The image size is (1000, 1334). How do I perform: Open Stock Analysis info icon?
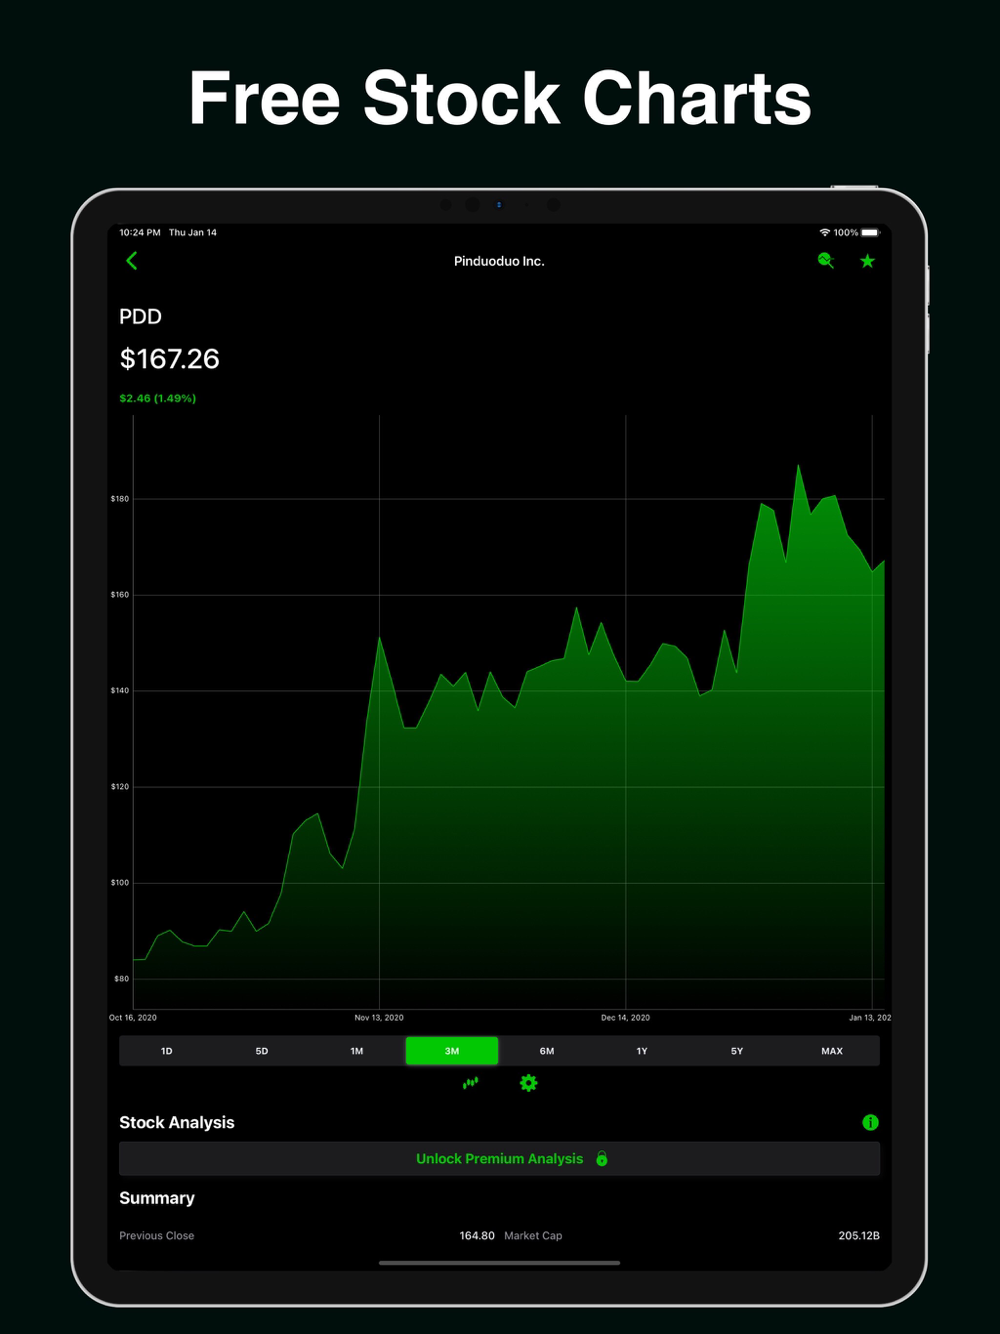pyautogui.click(x=870, y=1123)
